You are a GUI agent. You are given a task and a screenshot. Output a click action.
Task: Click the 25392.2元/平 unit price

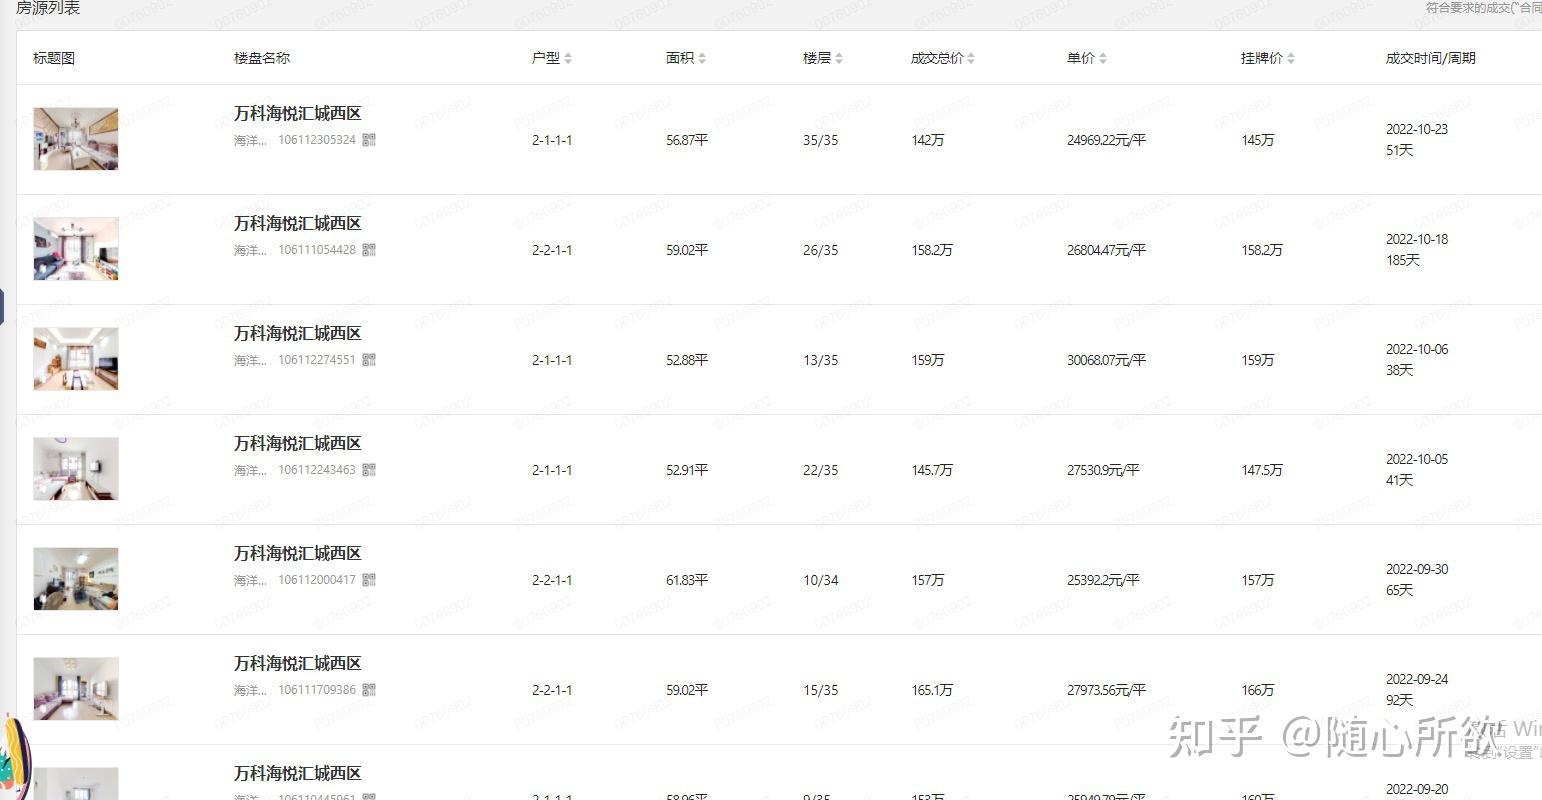pyautogui.click(x=1103, y=581)
